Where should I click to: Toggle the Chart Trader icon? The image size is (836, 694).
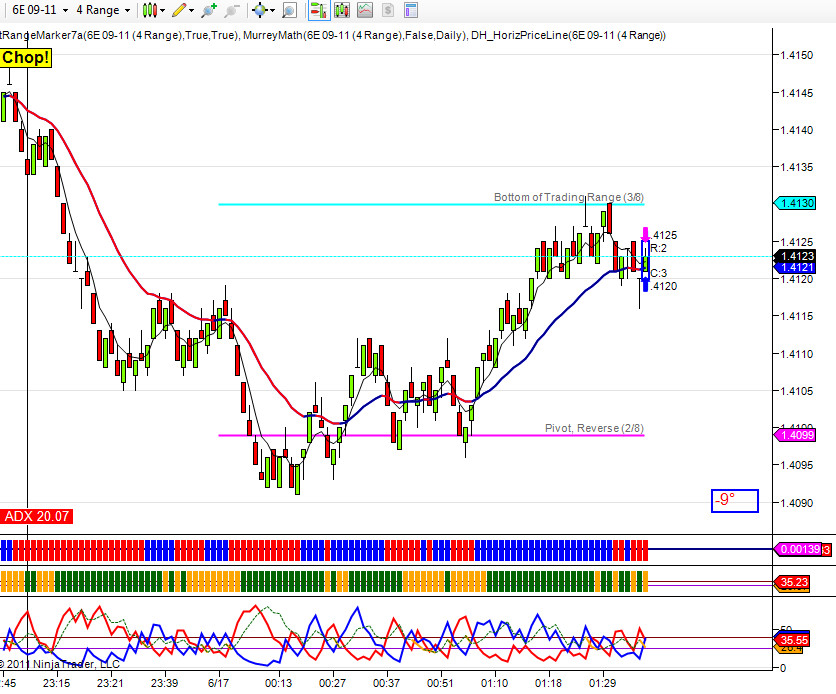tap(319, 10)
